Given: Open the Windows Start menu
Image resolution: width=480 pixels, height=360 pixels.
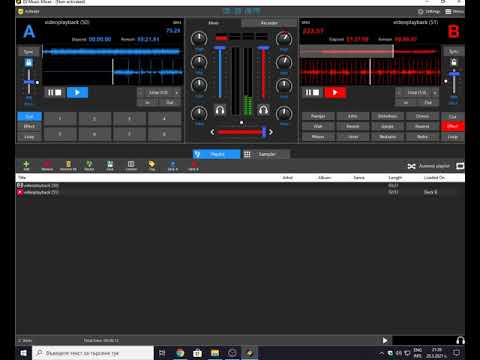Looking at the screenshot, I should pyautogui.click(x=23, y=353).
